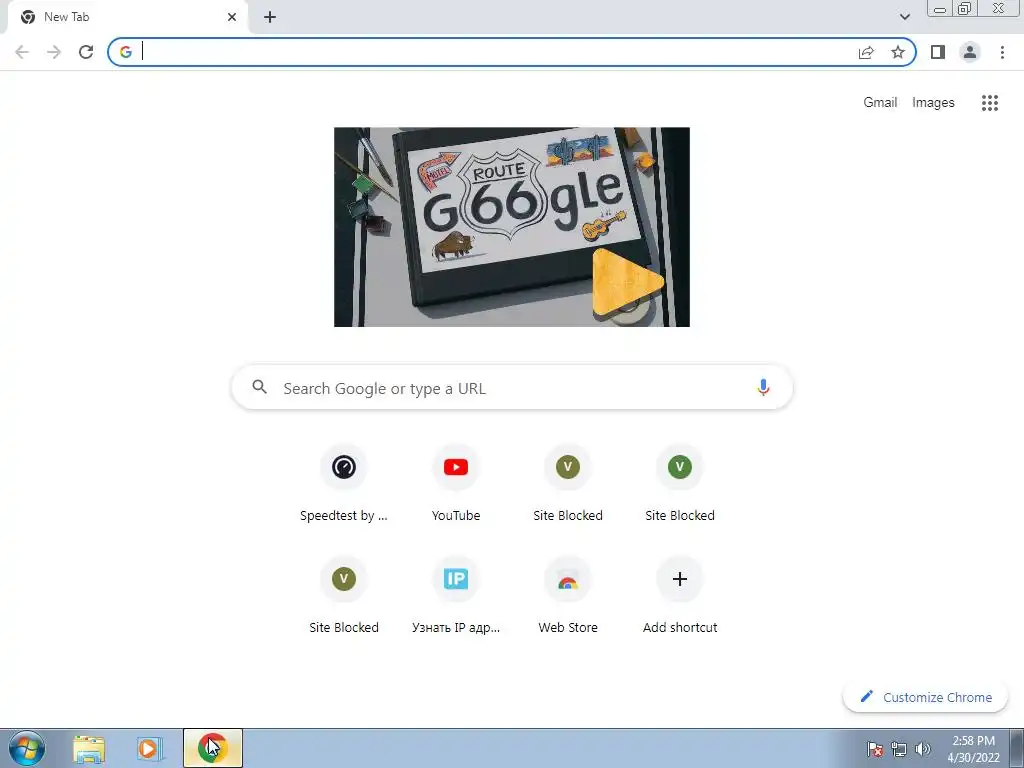Screen dimensions: 1024x768
Task: Open the profile avatar icon
Action: pyautogui.click(x=970, y=52)
